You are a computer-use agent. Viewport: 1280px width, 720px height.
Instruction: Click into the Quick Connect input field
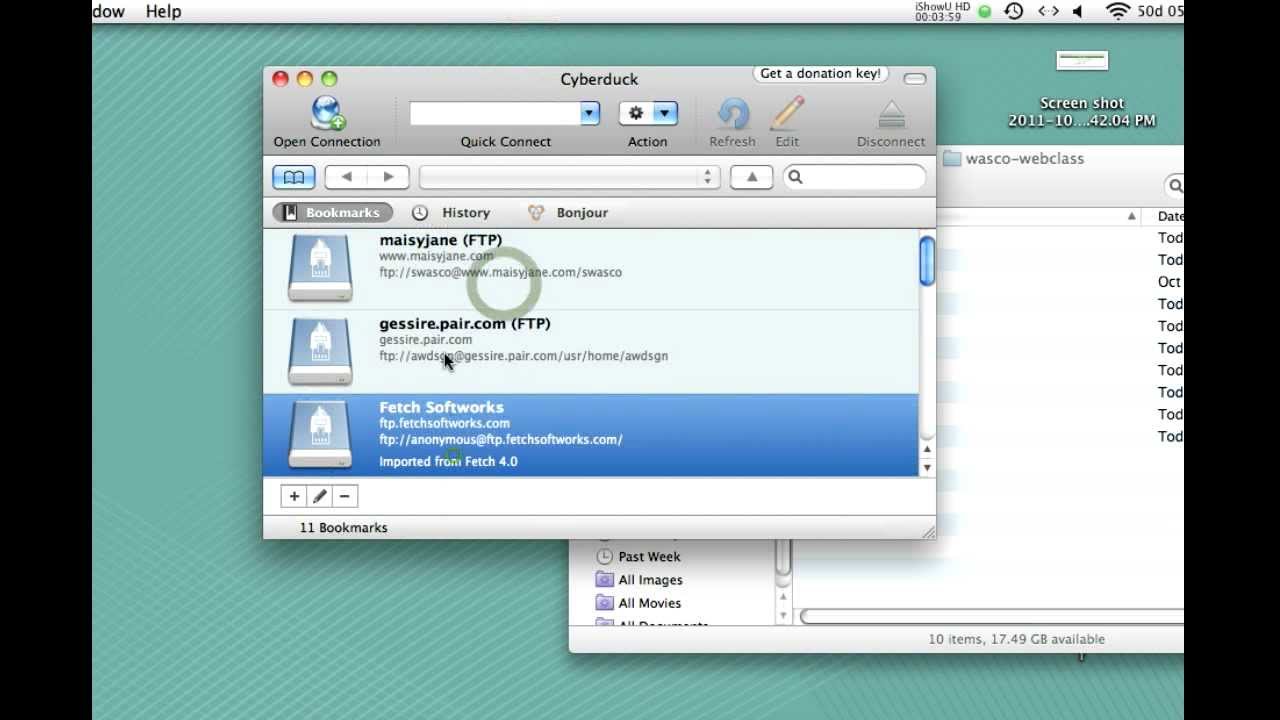[495, 113]
